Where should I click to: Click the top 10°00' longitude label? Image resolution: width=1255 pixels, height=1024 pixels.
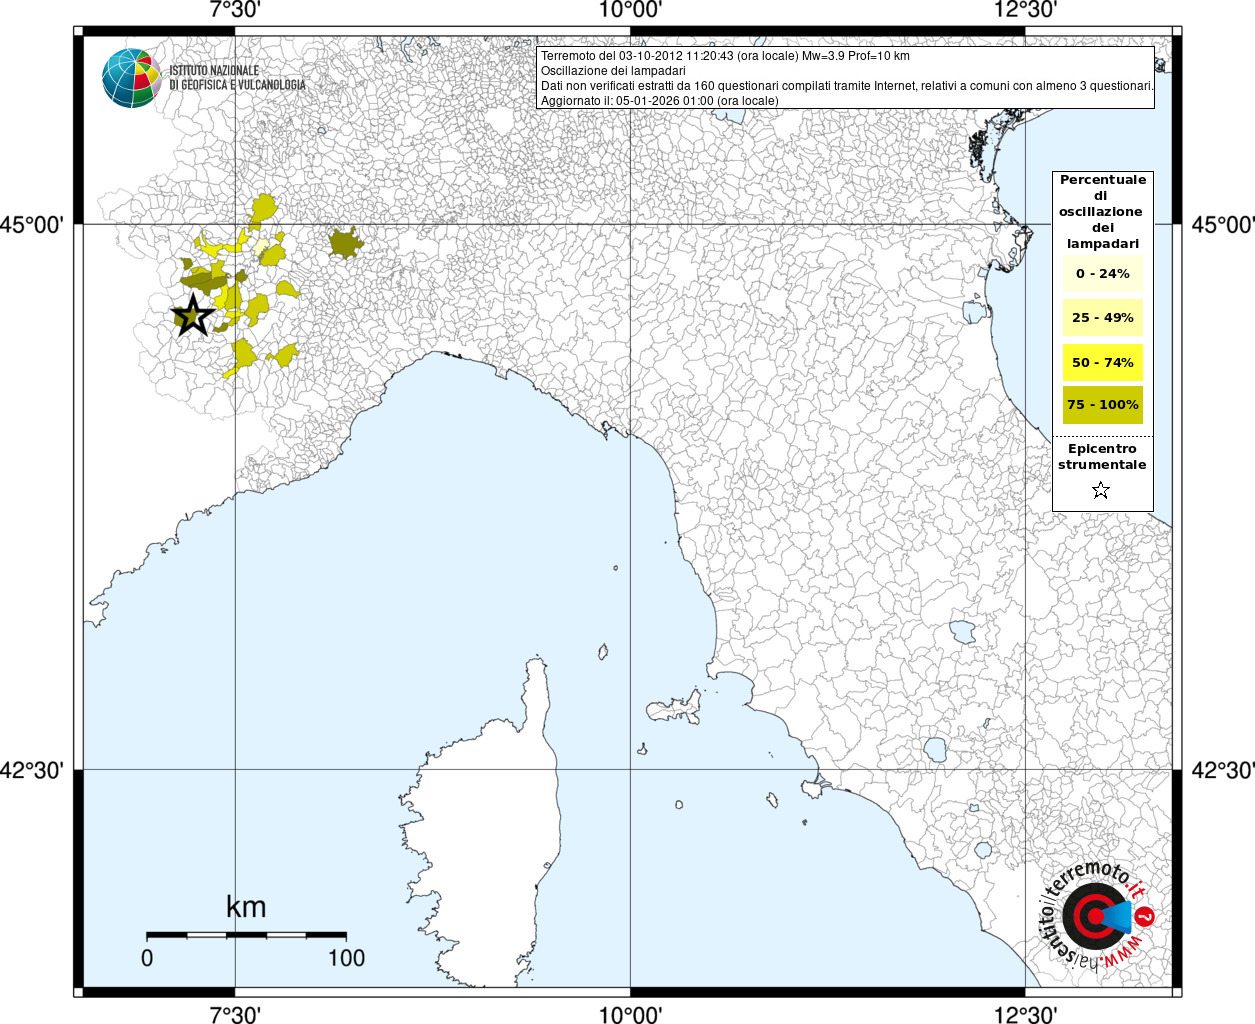630,10
